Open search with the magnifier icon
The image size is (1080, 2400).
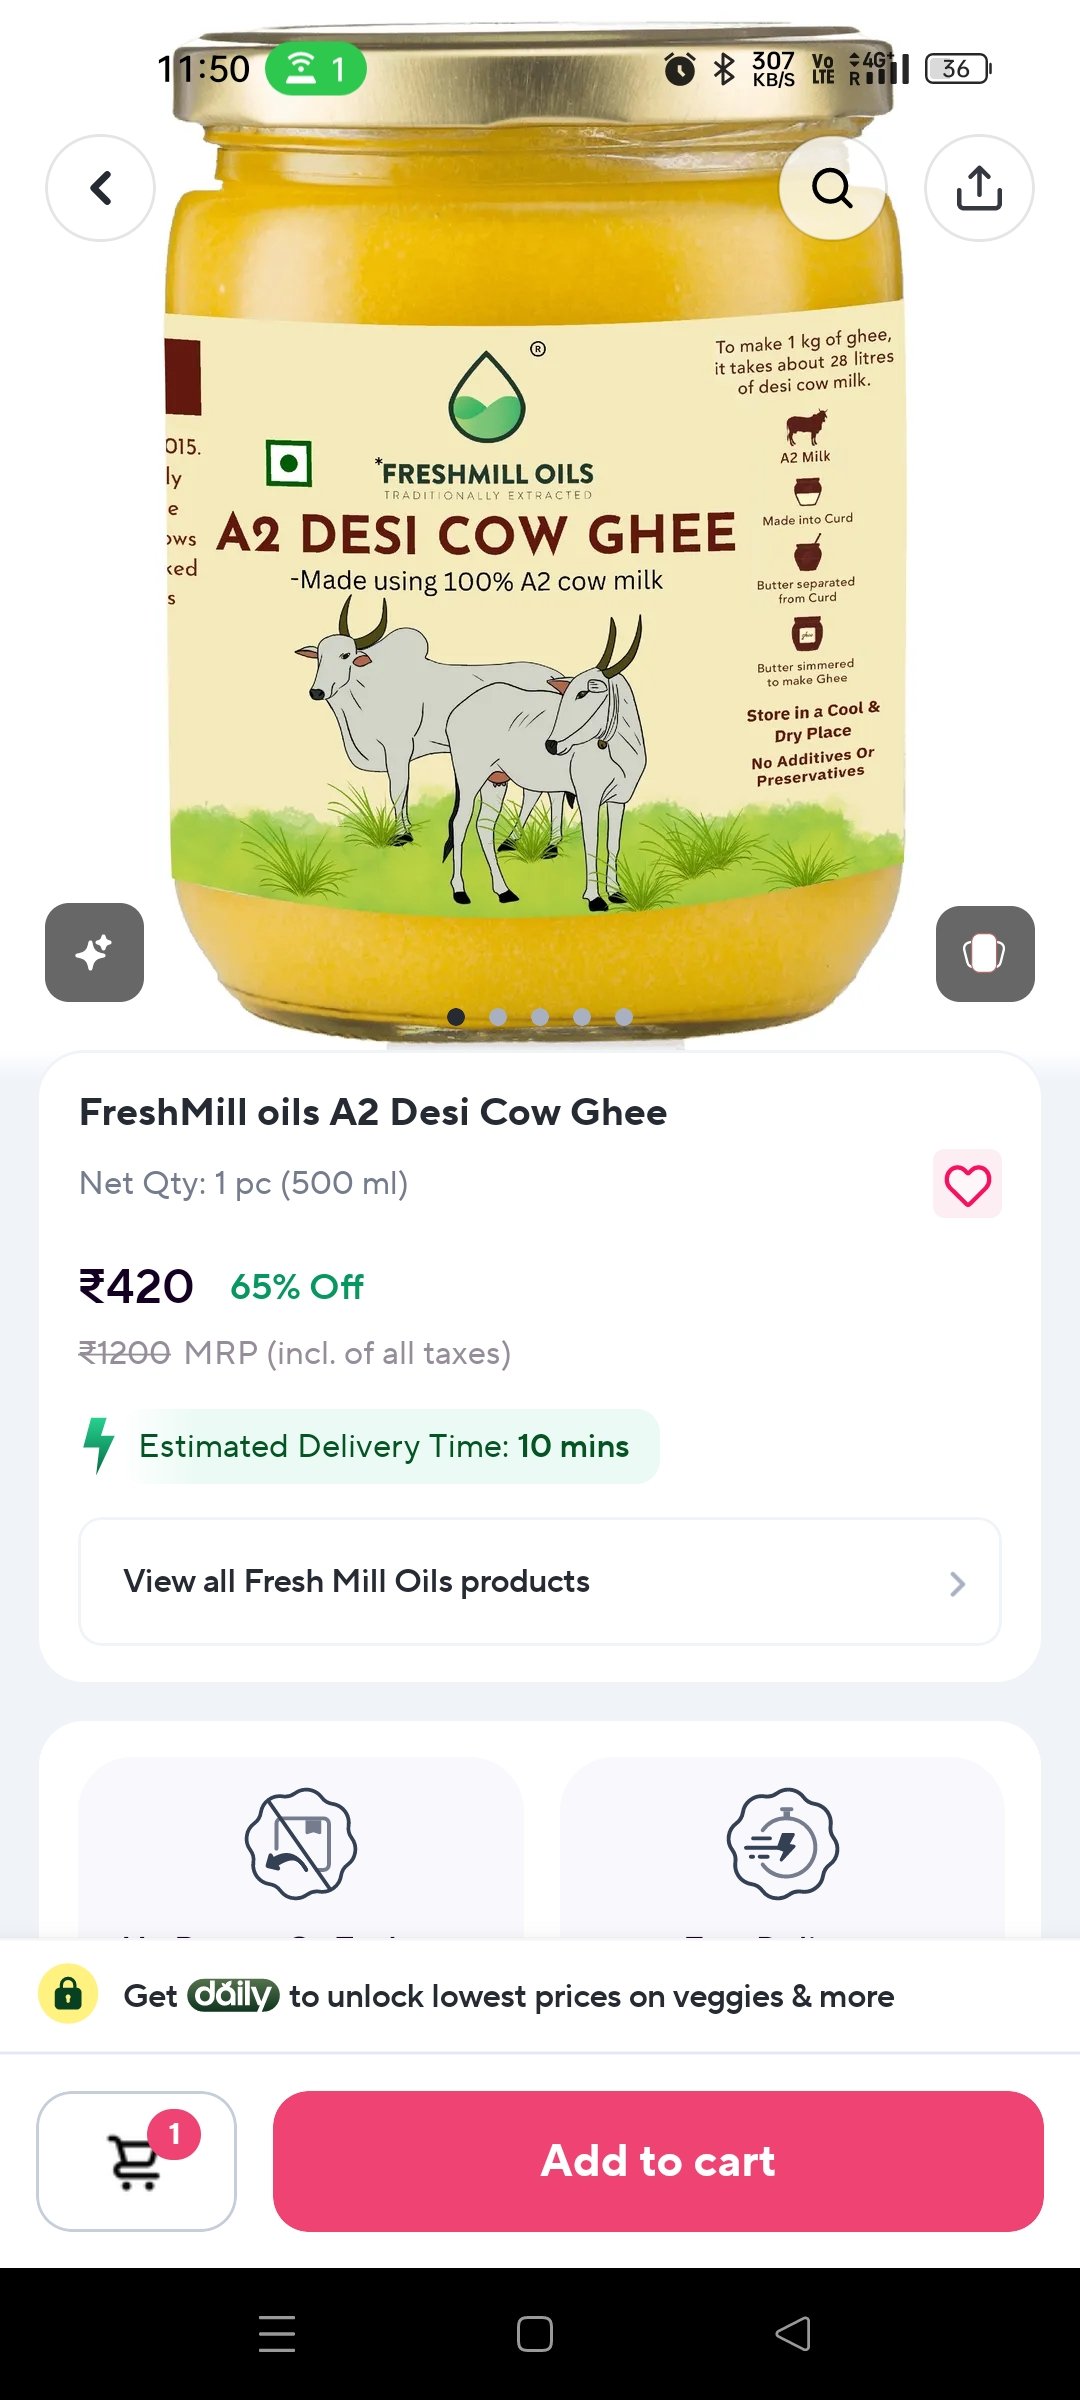tap(832, 188)
